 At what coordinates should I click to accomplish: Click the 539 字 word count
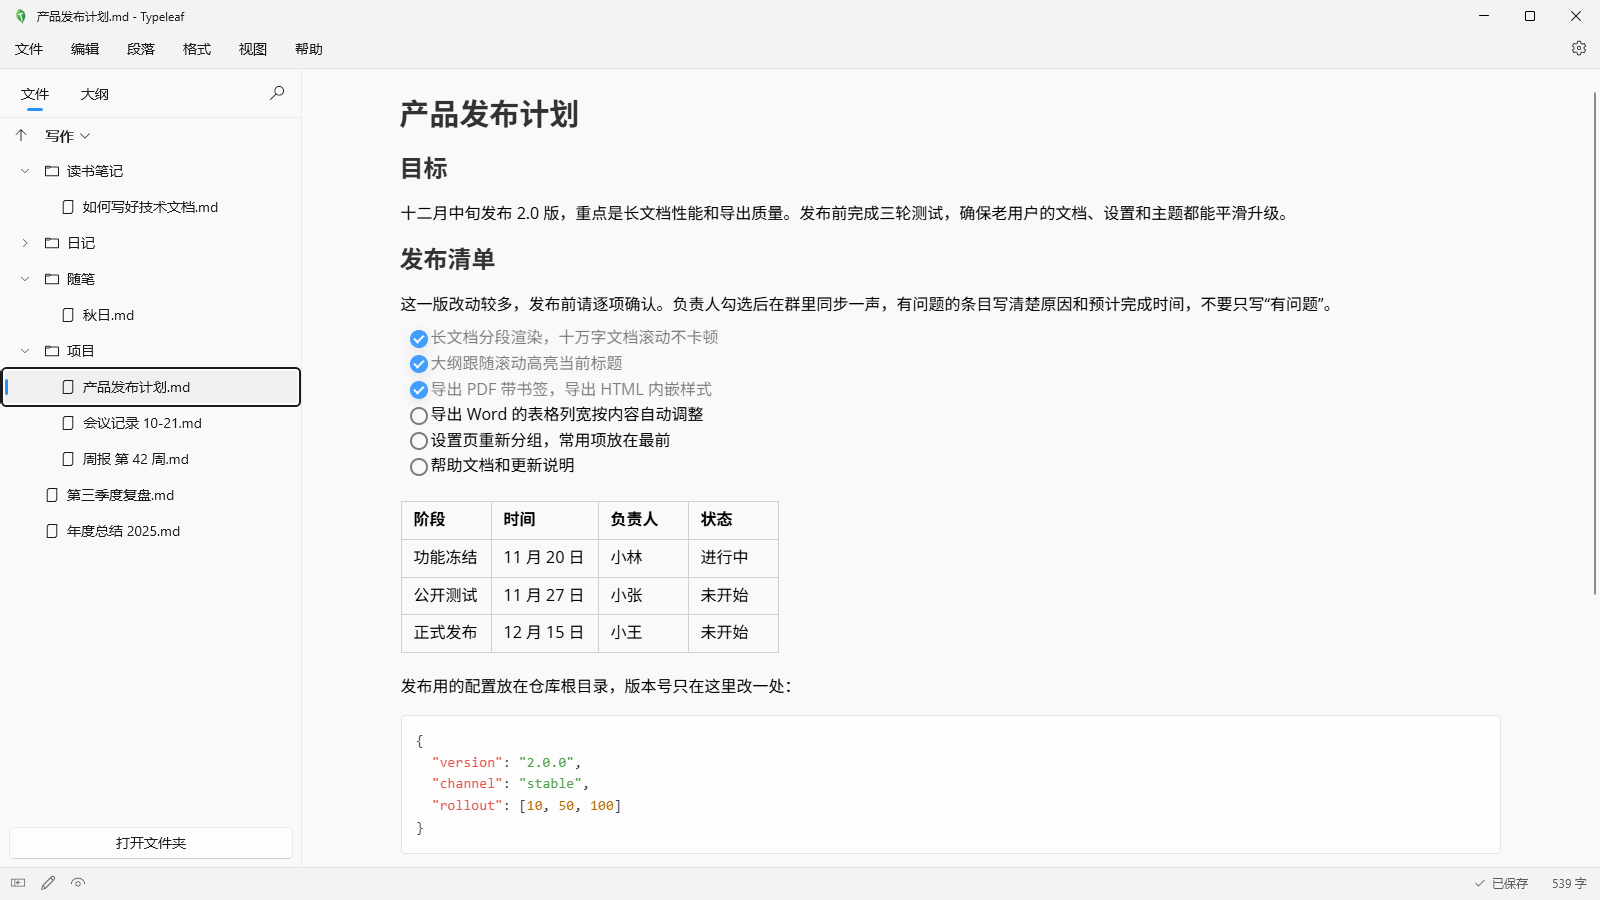pos(1569,883)
